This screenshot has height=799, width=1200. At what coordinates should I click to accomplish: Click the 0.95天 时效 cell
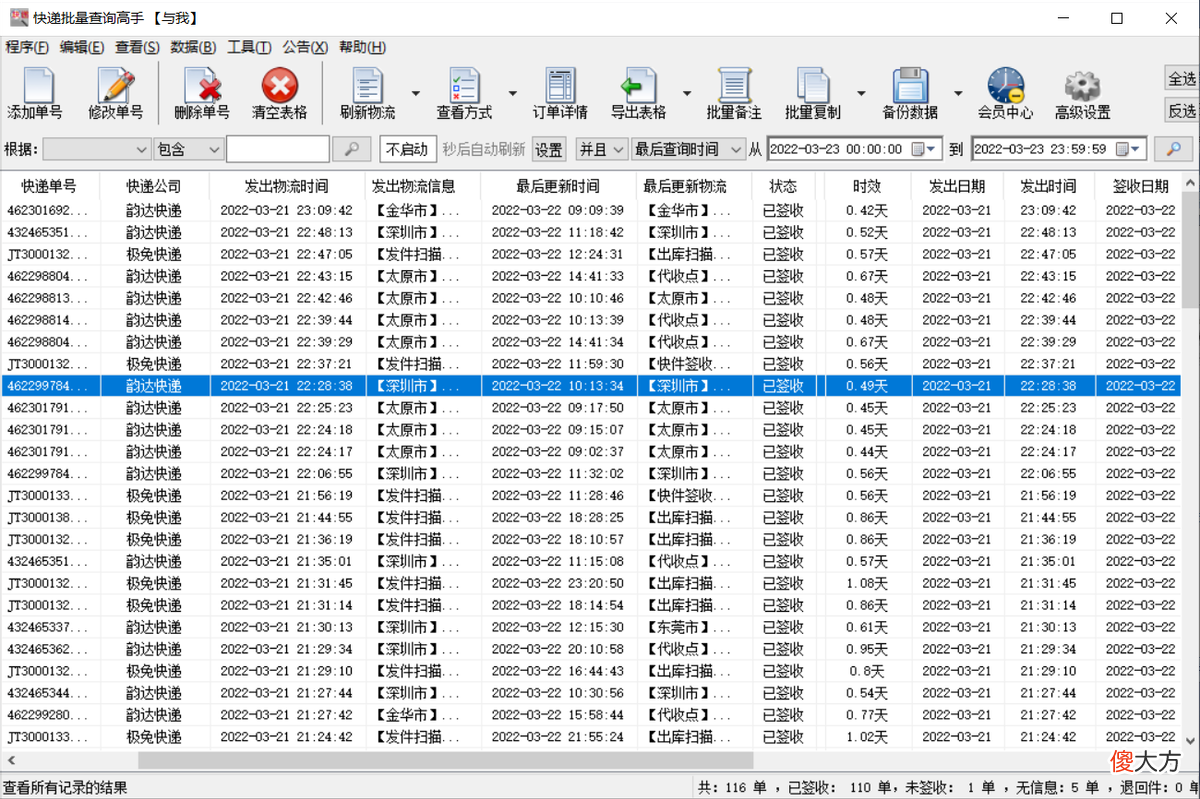point(867,649)
